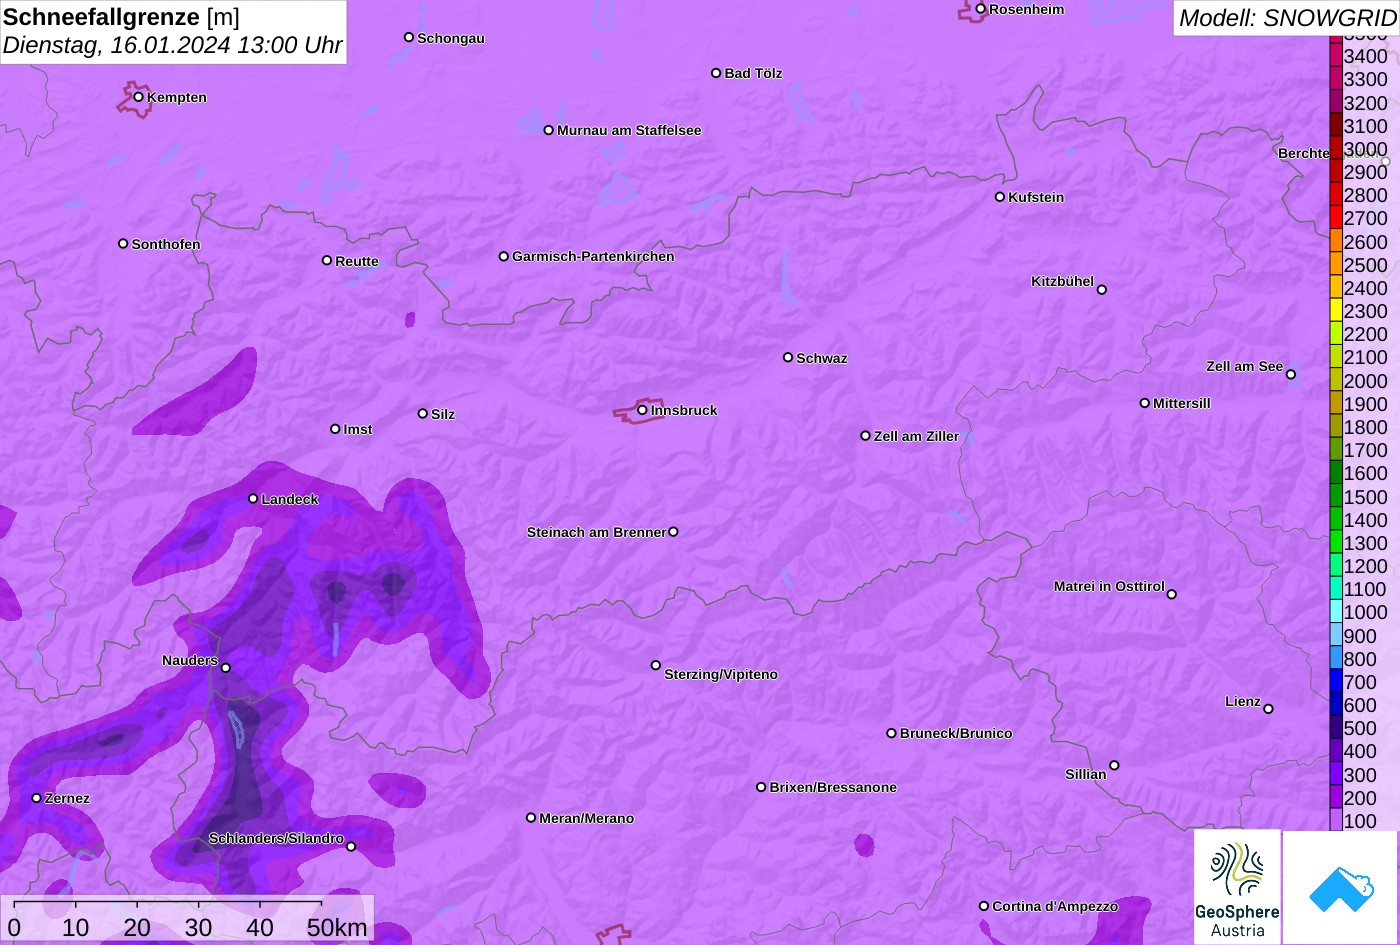Click the Innsbruck city marker
The width and height of the screenshot is (1400, 945).
pyautogui.click(x=642, y=410)
